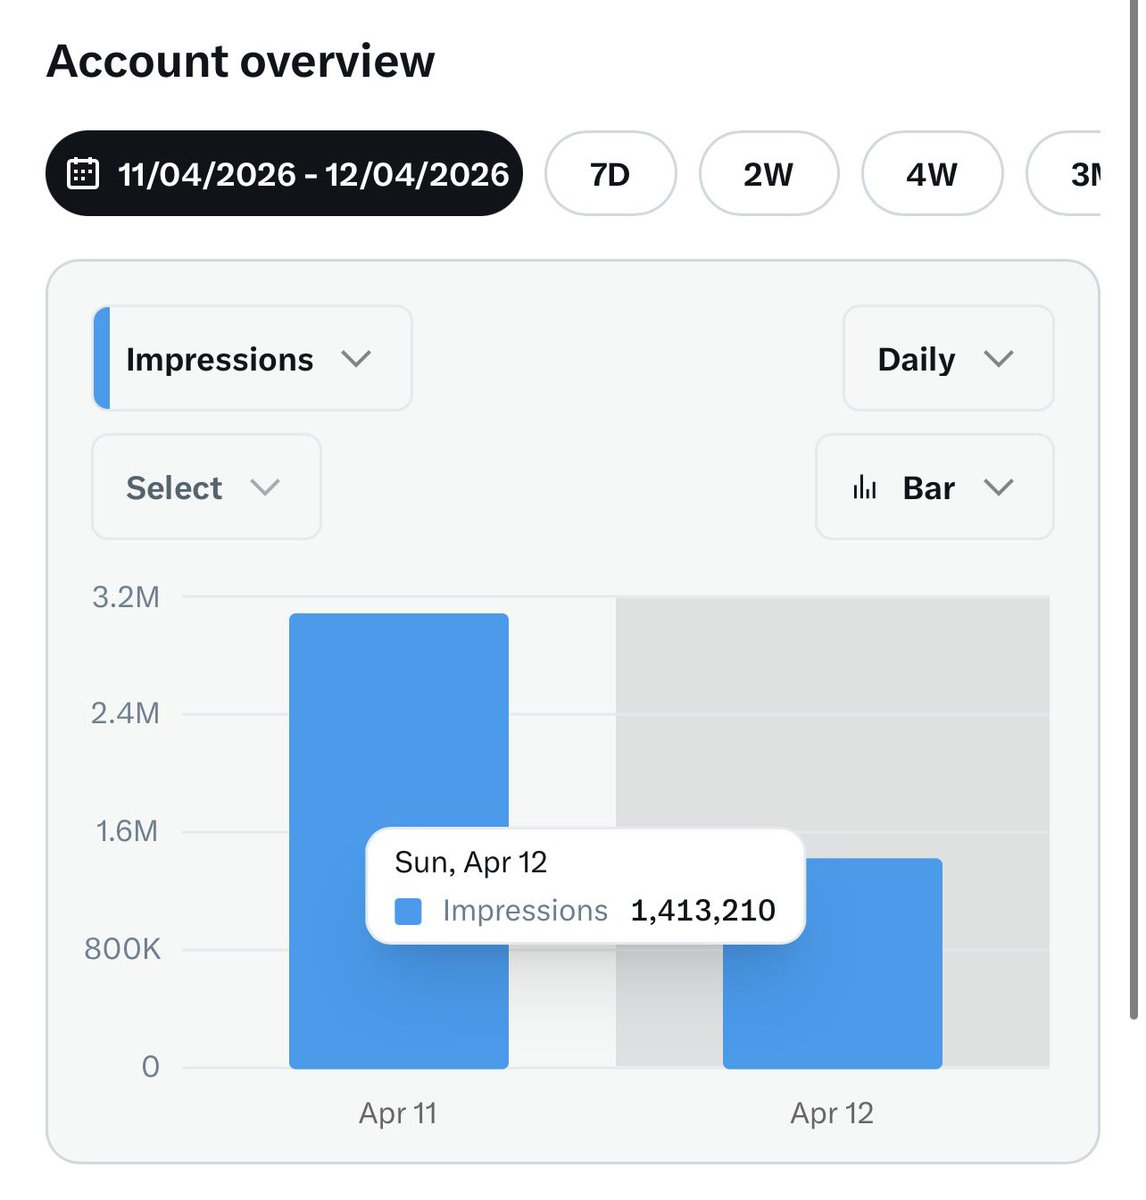The height and width of the screenshot is (1200, 1146).
Task: Click the 2.4M y-axis label
Action: 125,713
